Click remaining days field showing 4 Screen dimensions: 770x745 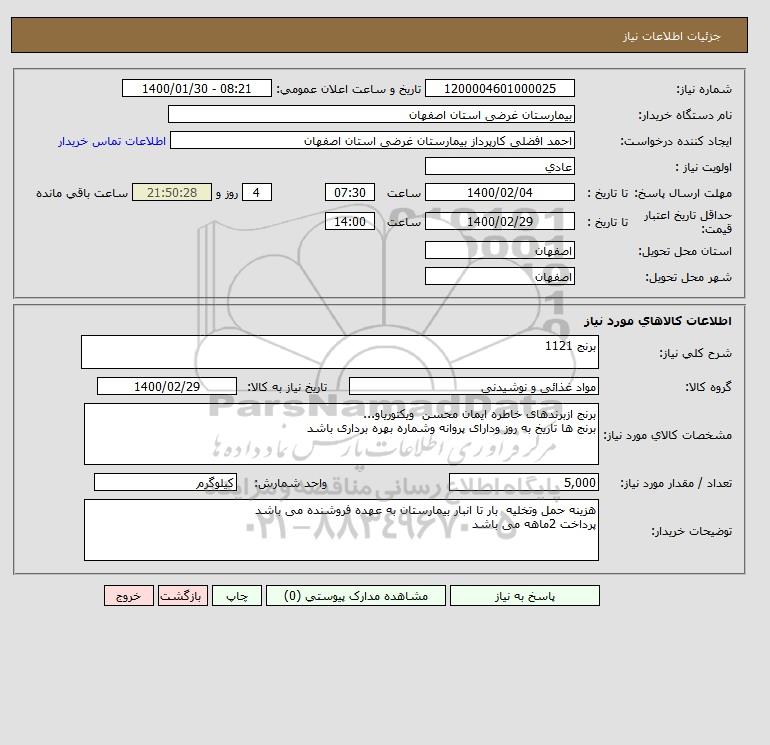(256, 193)
